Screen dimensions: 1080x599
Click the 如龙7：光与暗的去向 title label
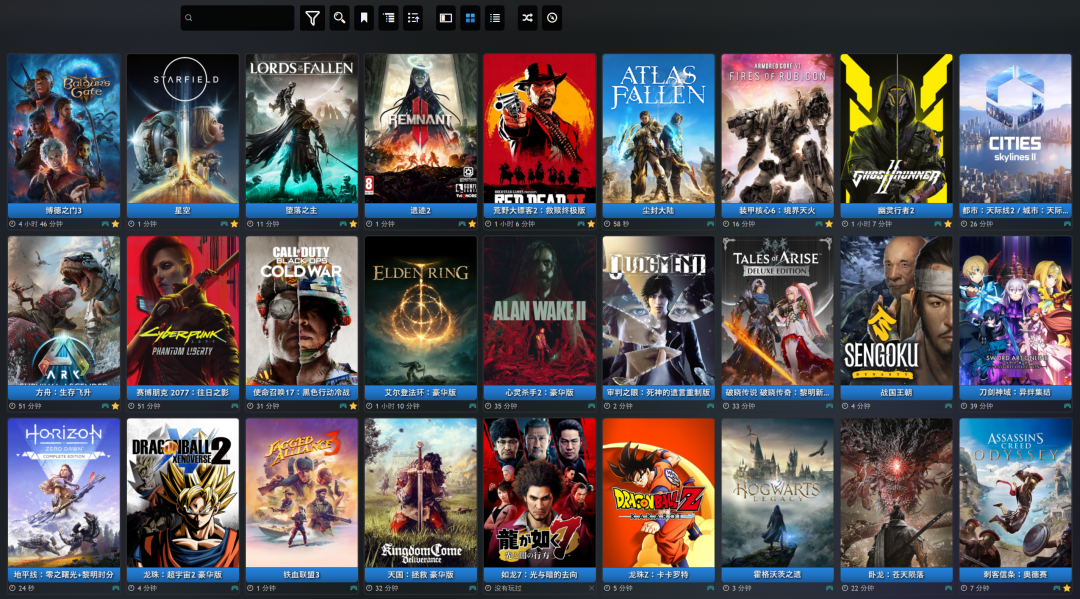coord(539,575)
